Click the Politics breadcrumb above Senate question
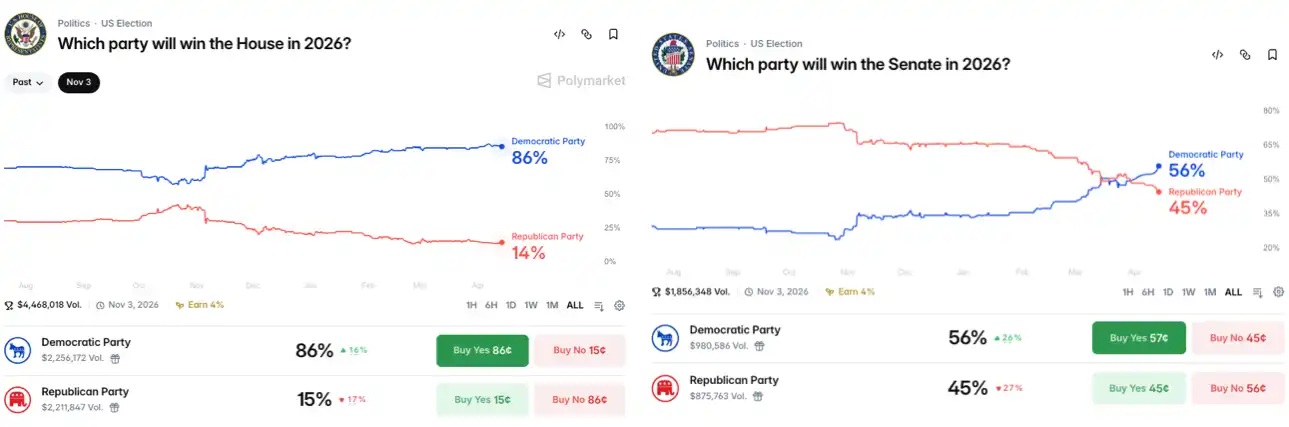 (722, 44)
